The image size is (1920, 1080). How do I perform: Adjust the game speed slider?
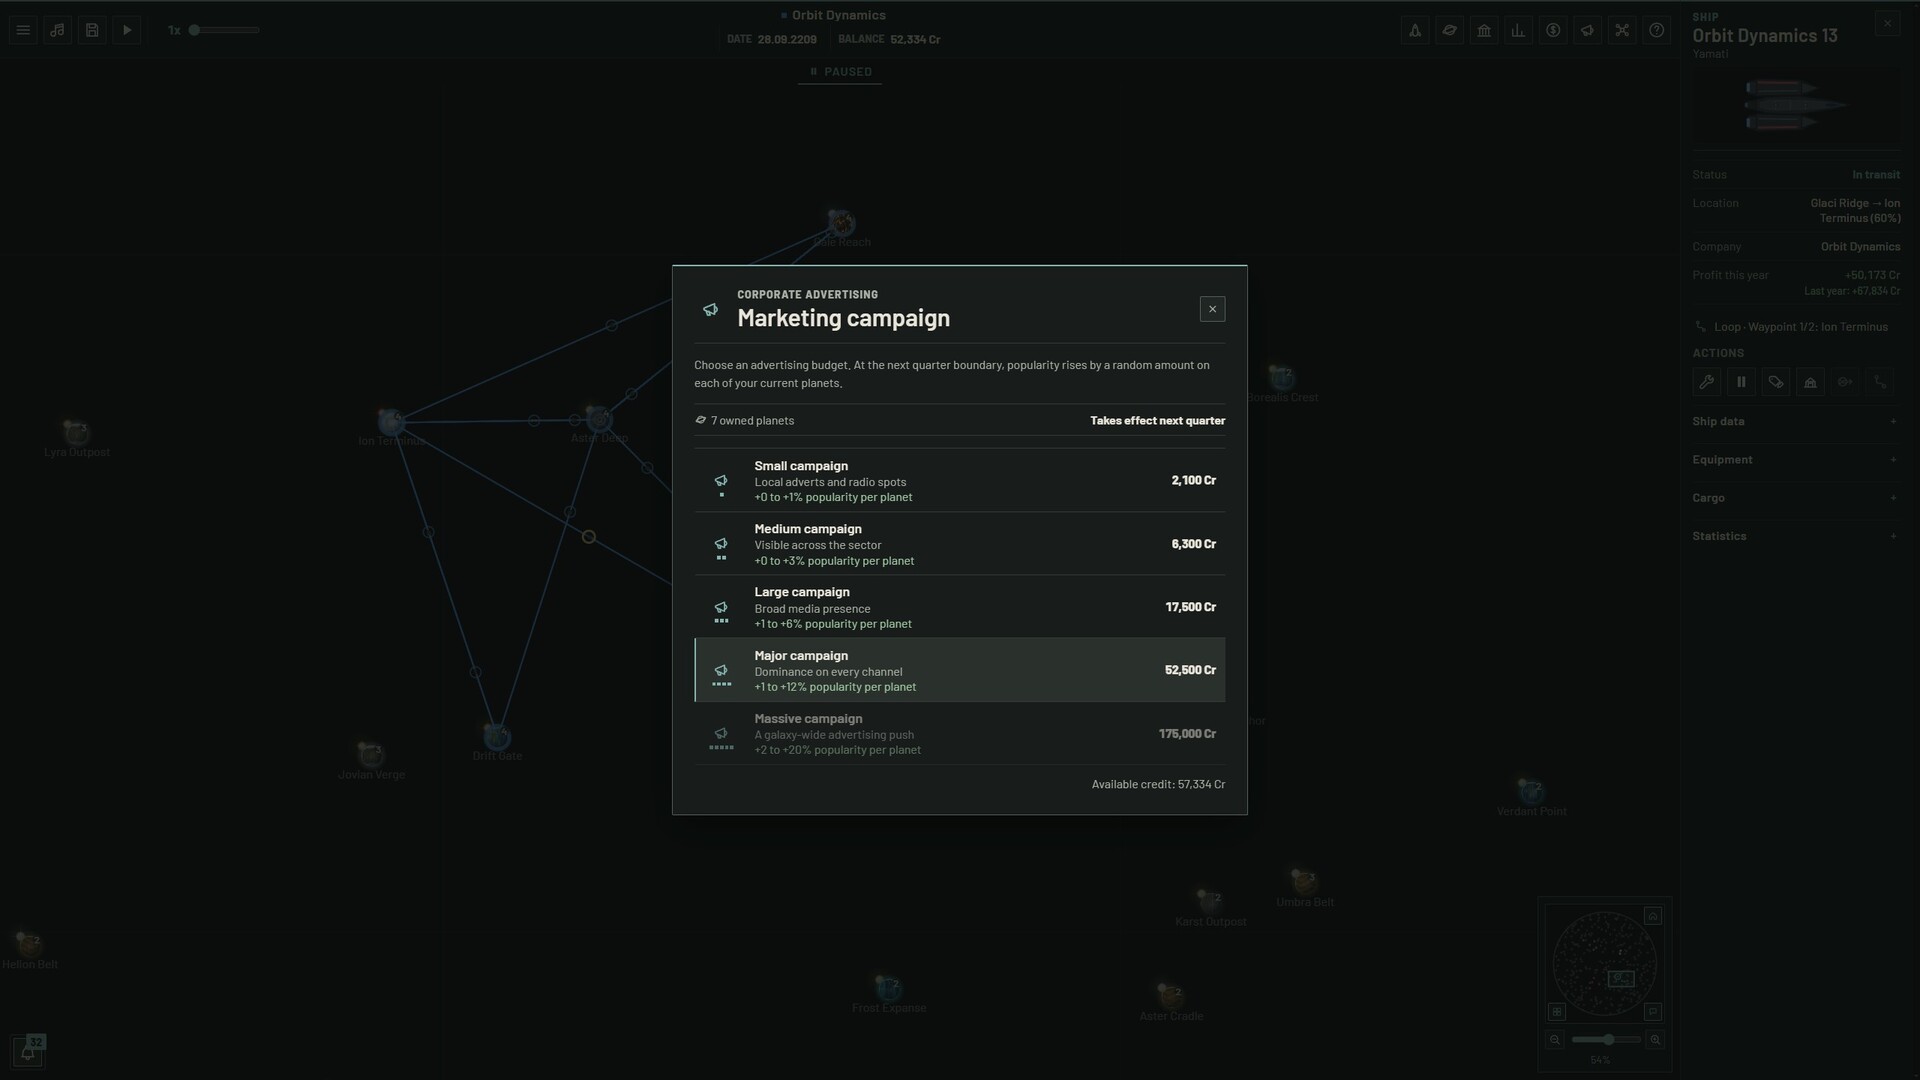(x=225, y=30)
